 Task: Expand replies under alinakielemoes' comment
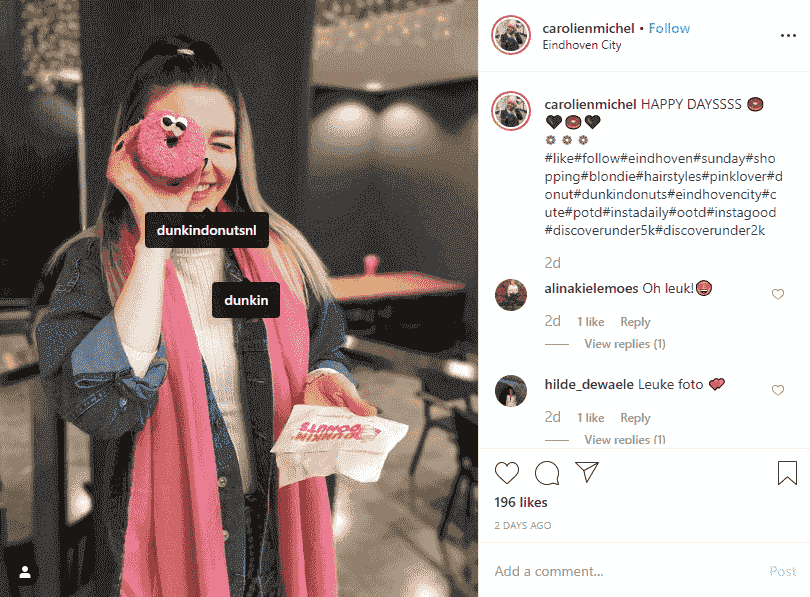(625, 344)
